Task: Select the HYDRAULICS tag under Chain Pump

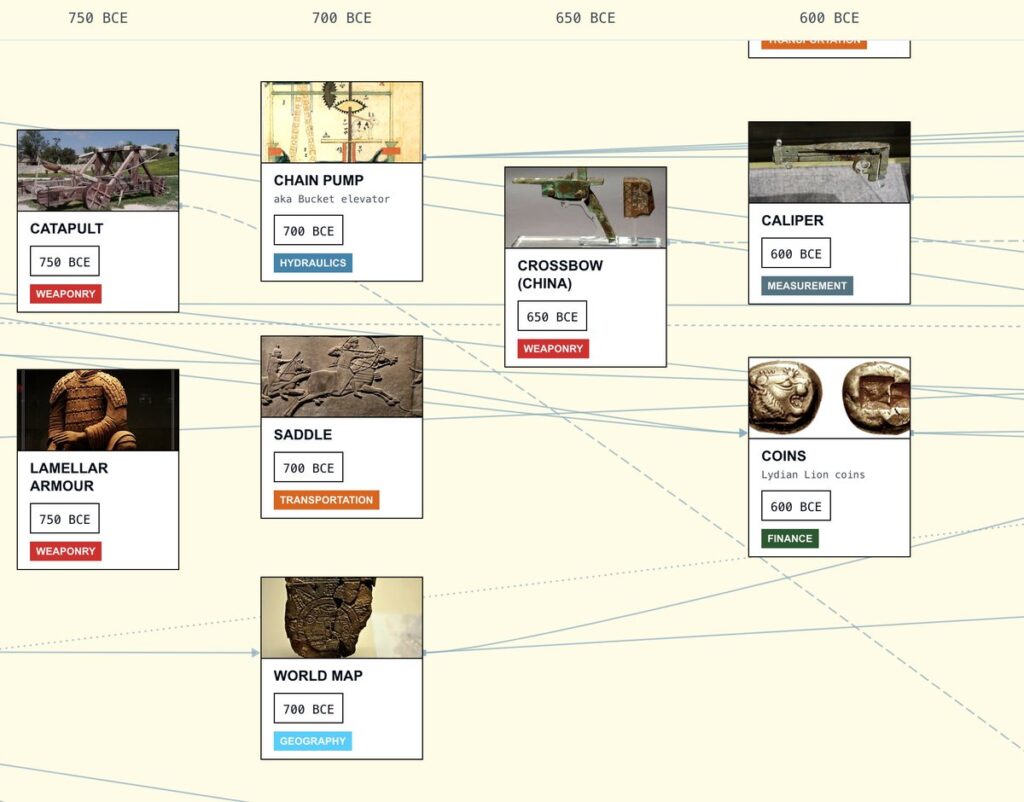Action: pyautogui.click(x=311, y=262)
